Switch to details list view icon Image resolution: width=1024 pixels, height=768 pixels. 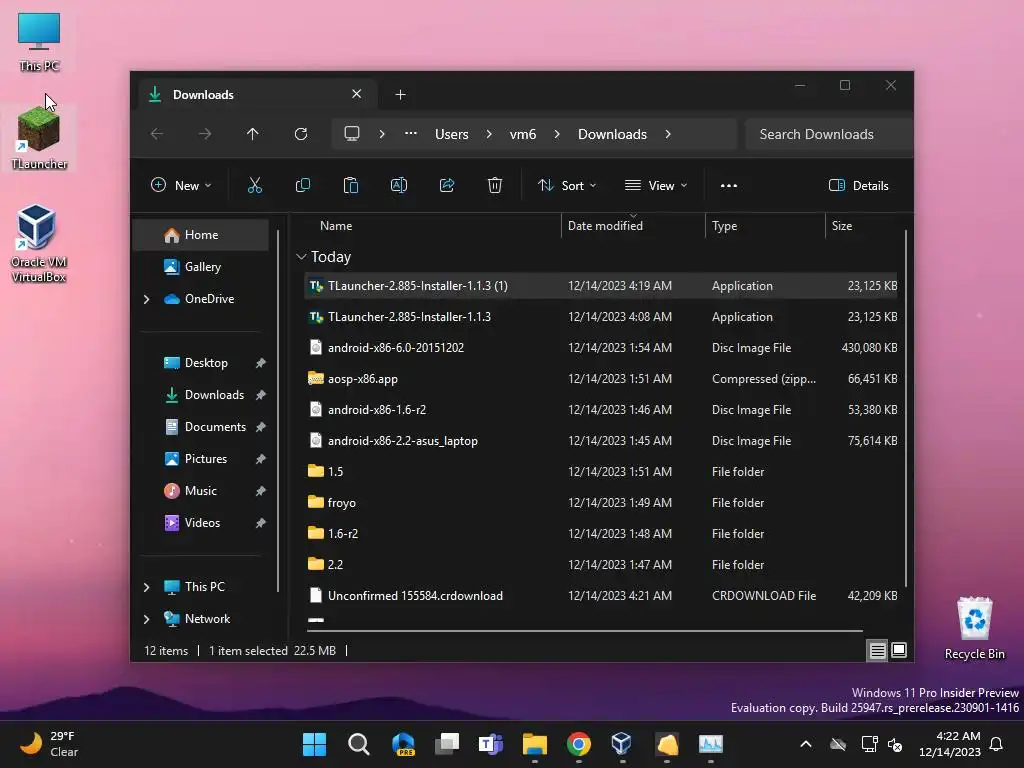tap(877, 650)
